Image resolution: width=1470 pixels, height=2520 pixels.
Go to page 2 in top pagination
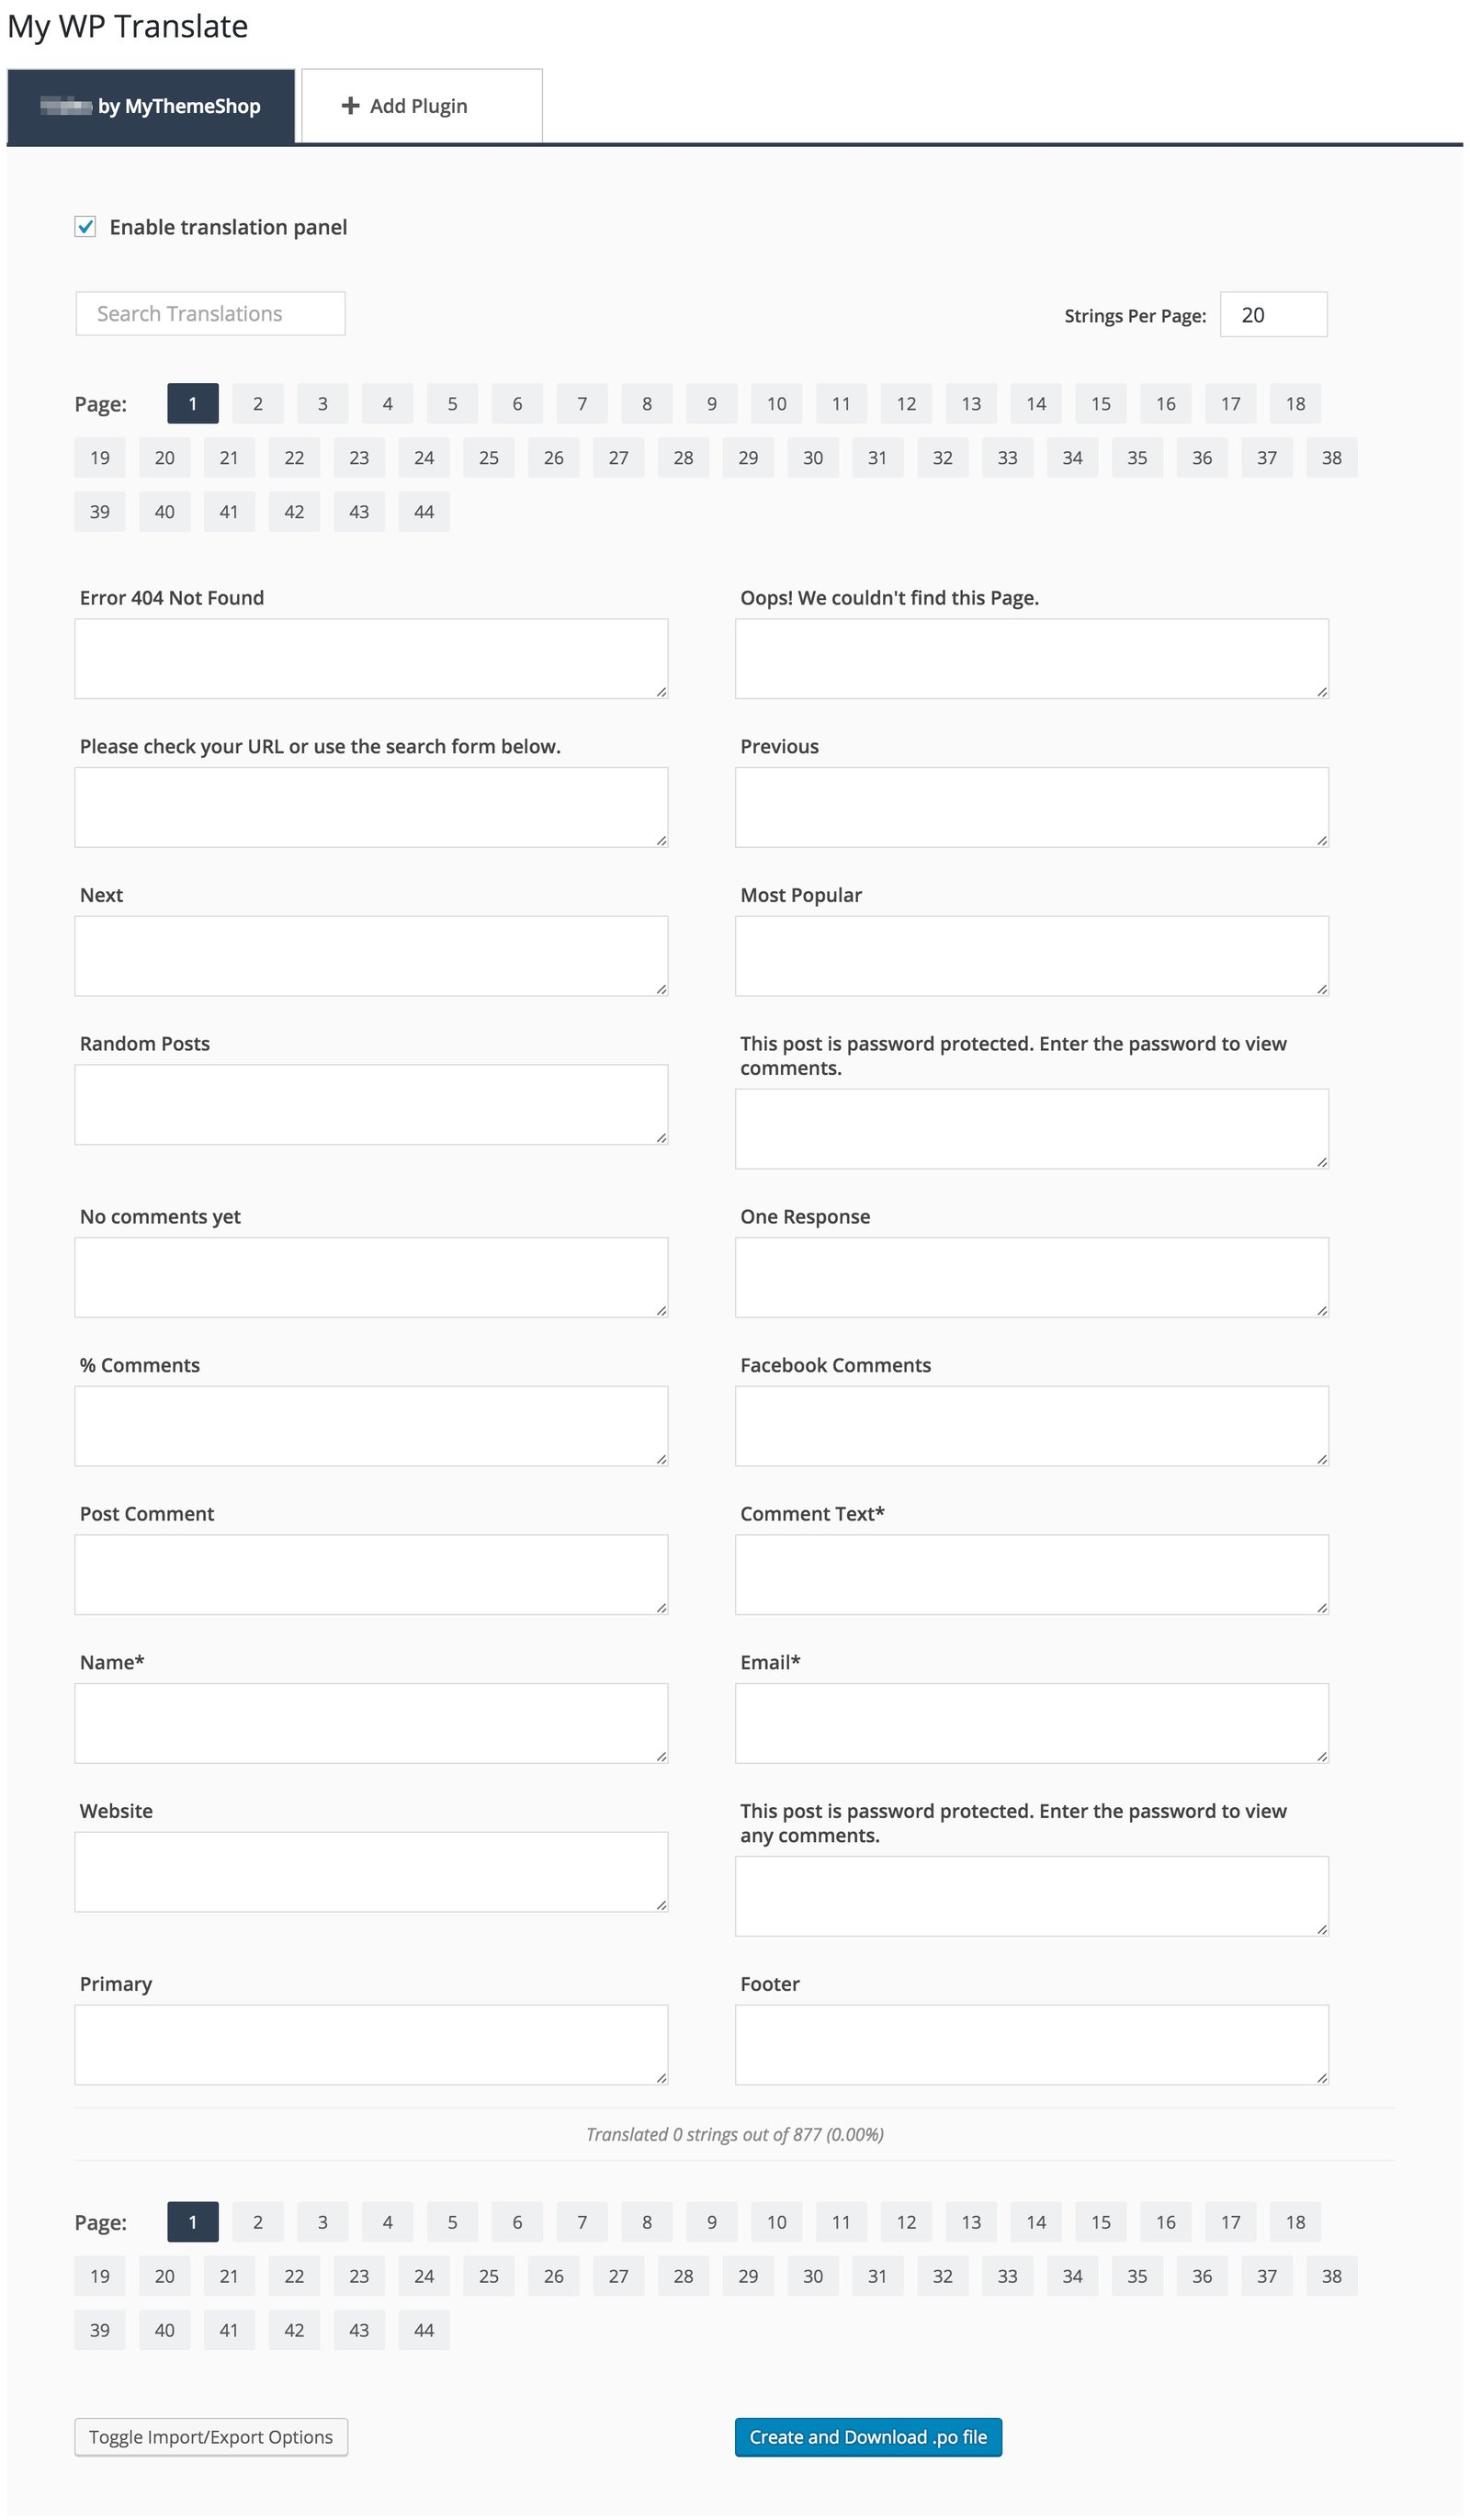click(x=258, y=404)
